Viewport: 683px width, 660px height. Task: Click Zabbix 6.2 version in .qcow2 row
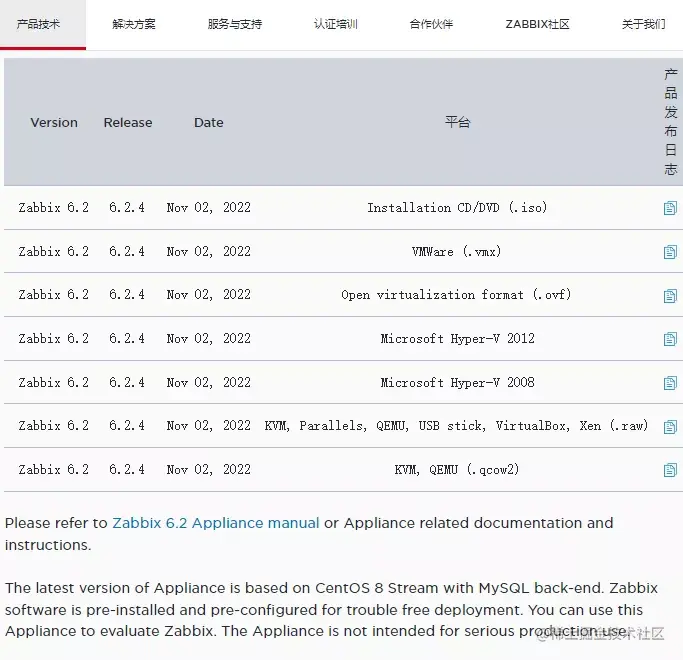54,470
